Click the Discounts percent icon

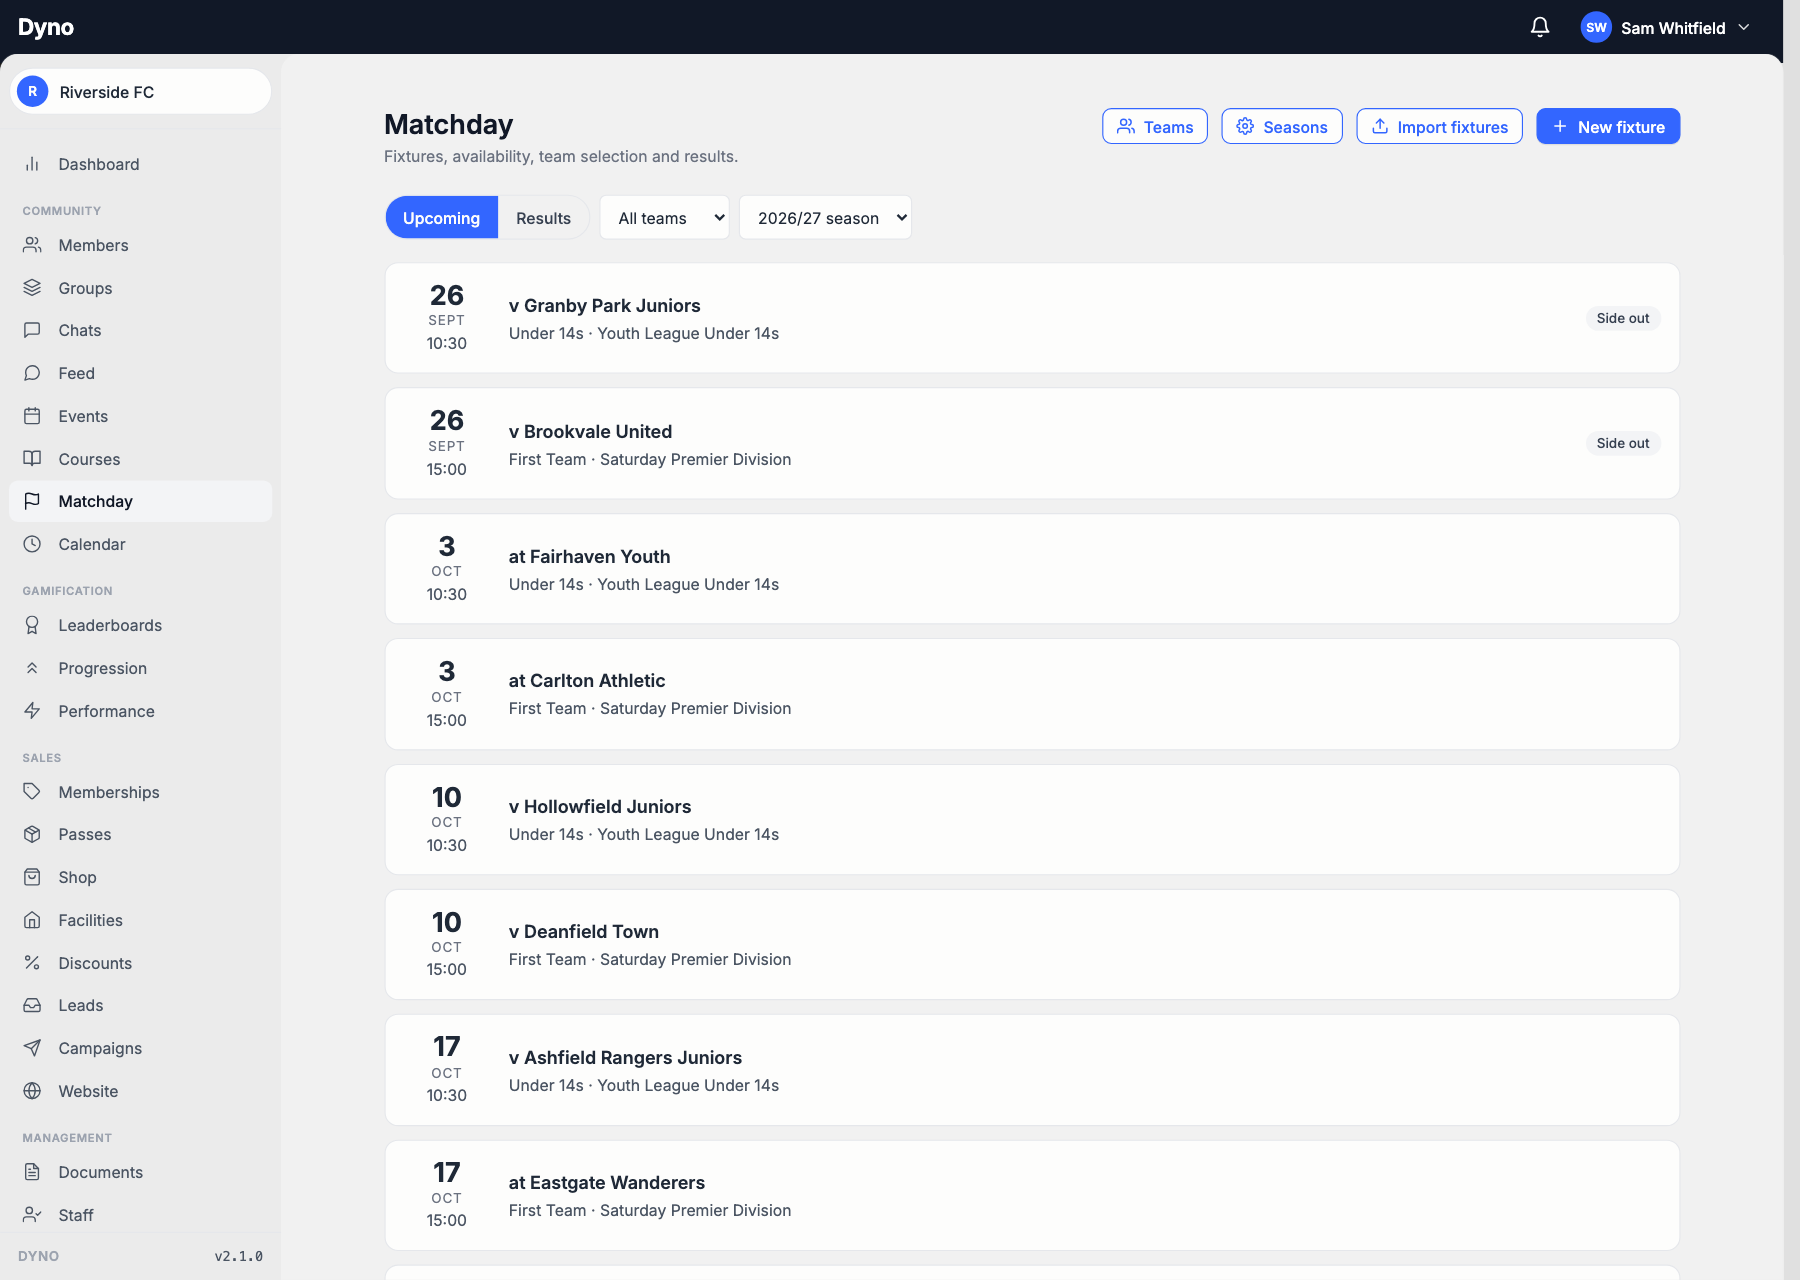[x=32, y=963]
